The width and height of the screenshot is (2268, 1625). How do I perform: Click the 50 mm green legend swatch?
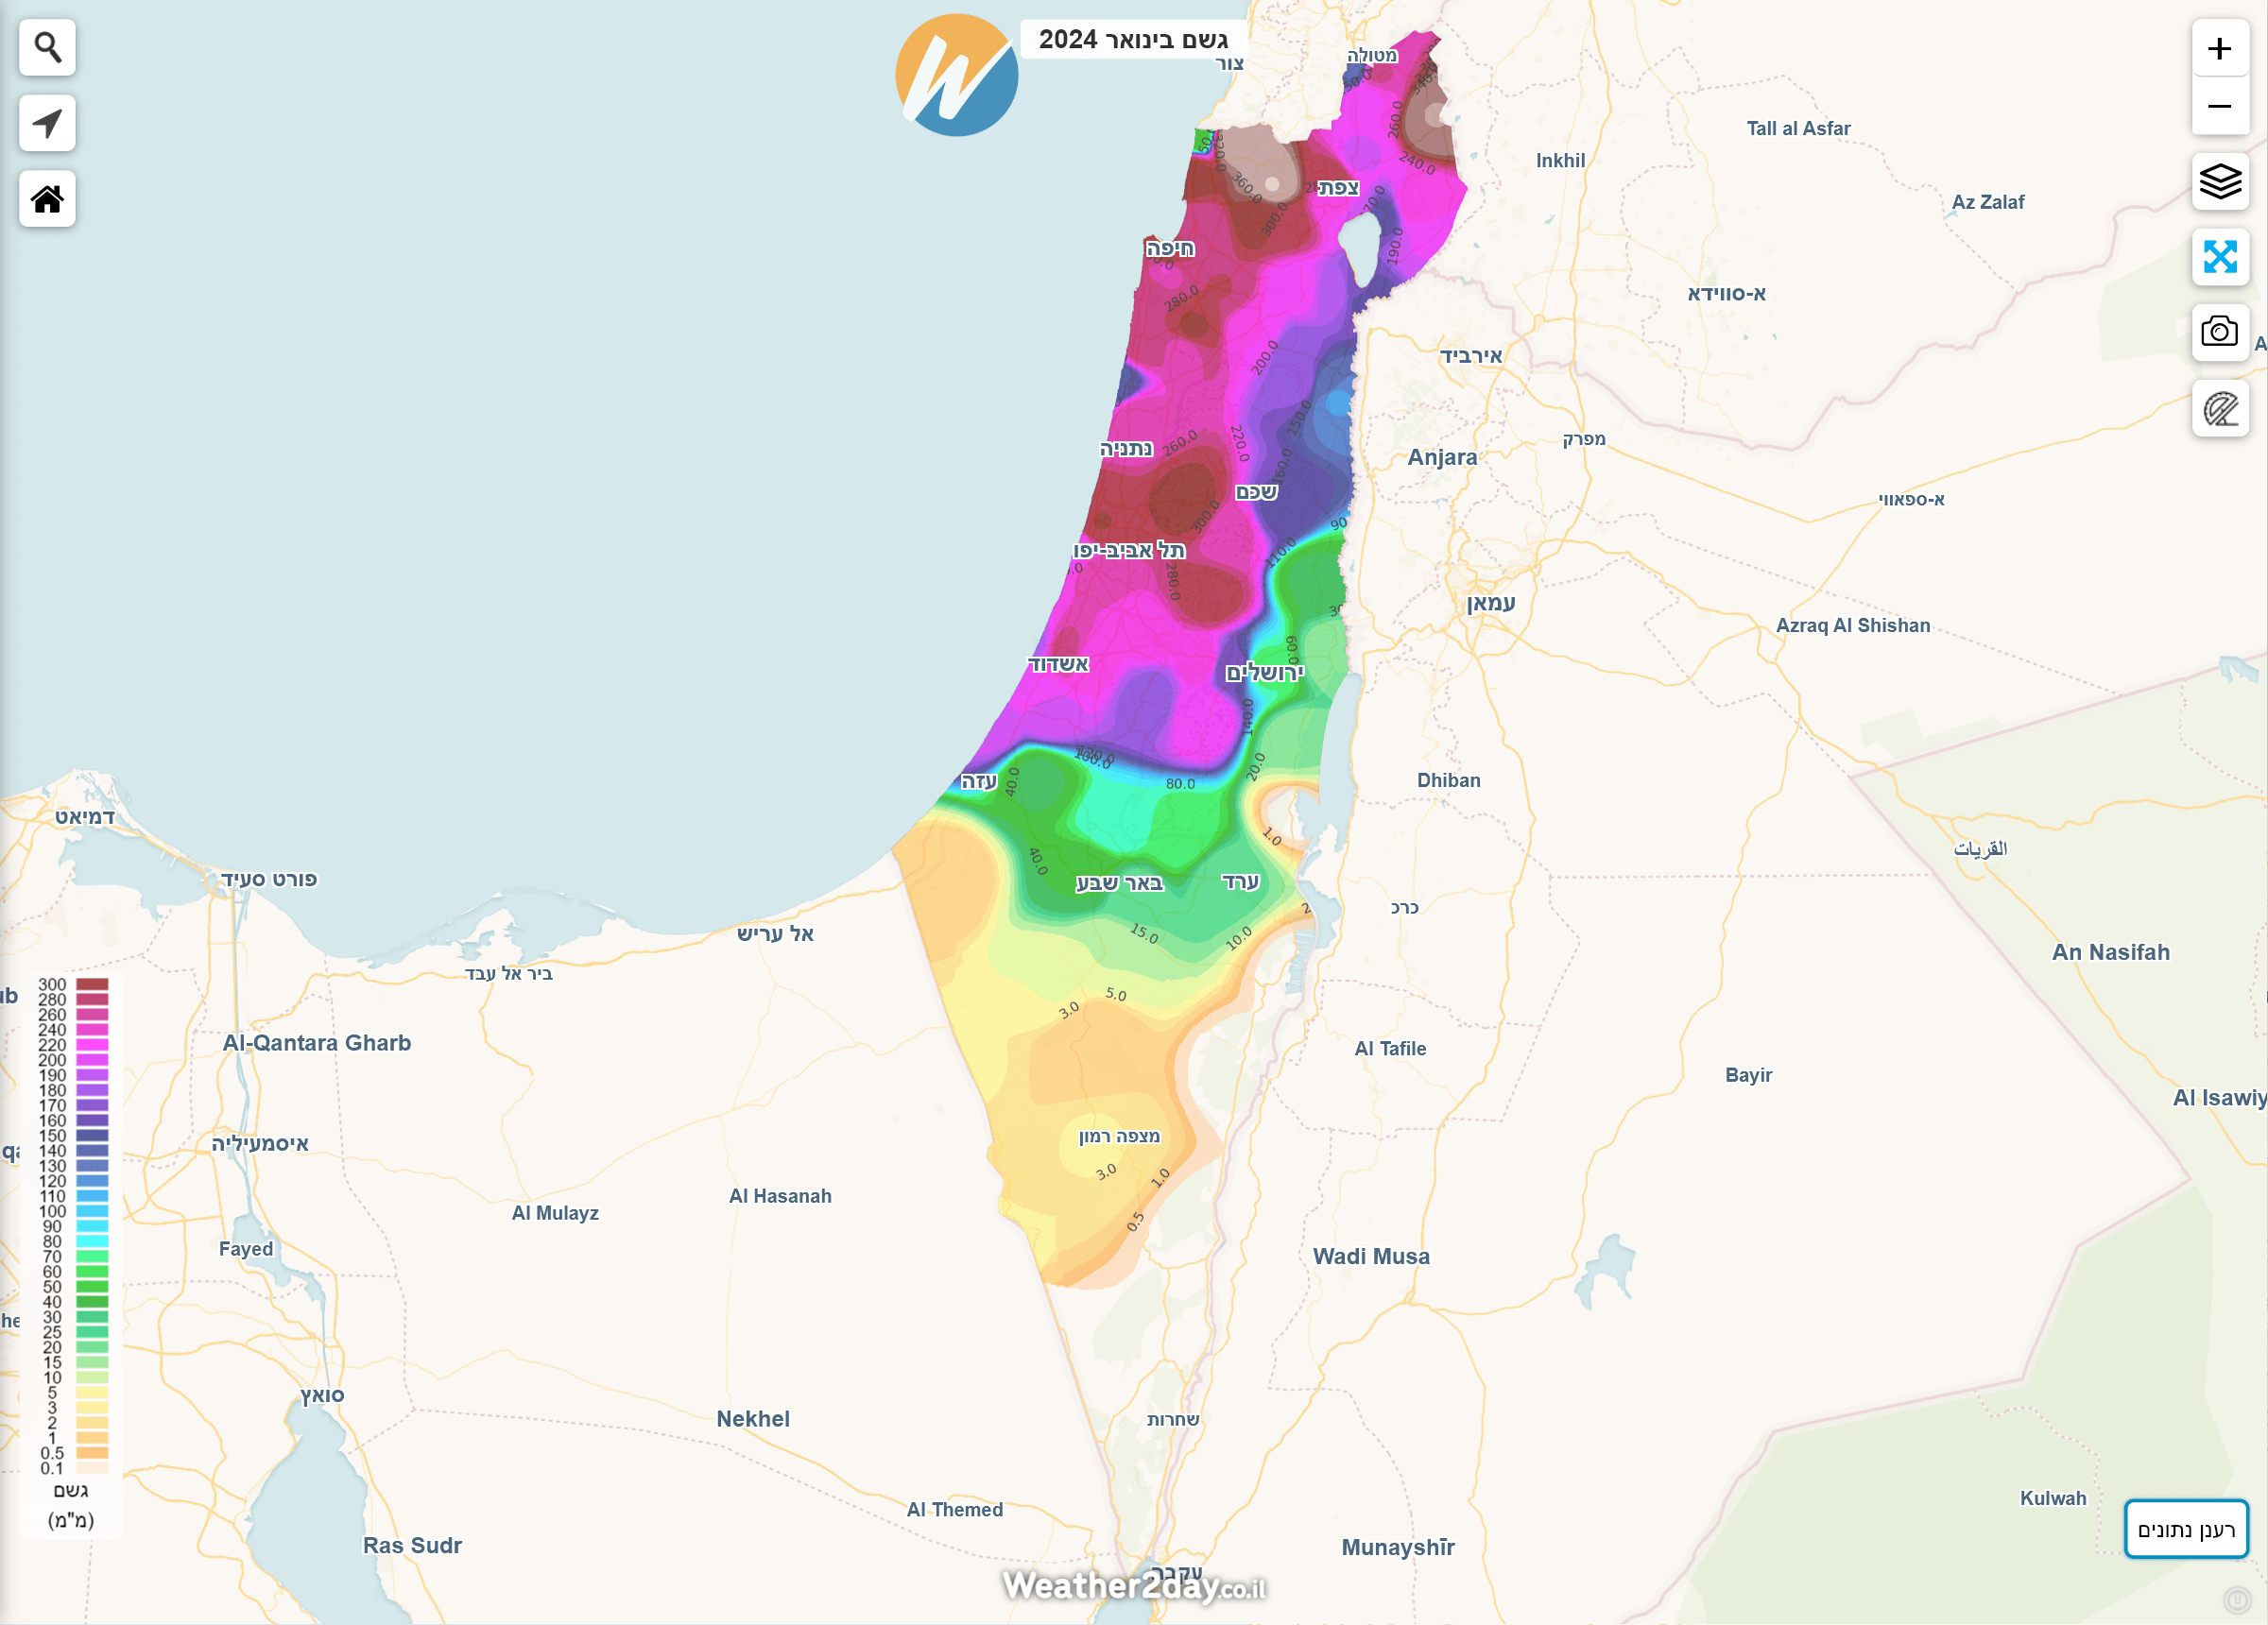[x=92, y=1287]
